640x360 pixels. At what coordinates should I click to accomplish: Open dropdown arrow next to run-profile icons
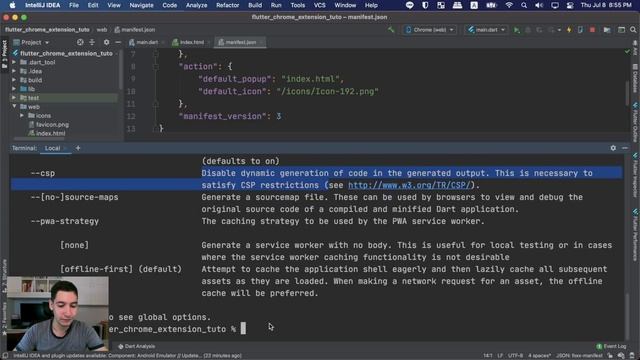point(559,30)
